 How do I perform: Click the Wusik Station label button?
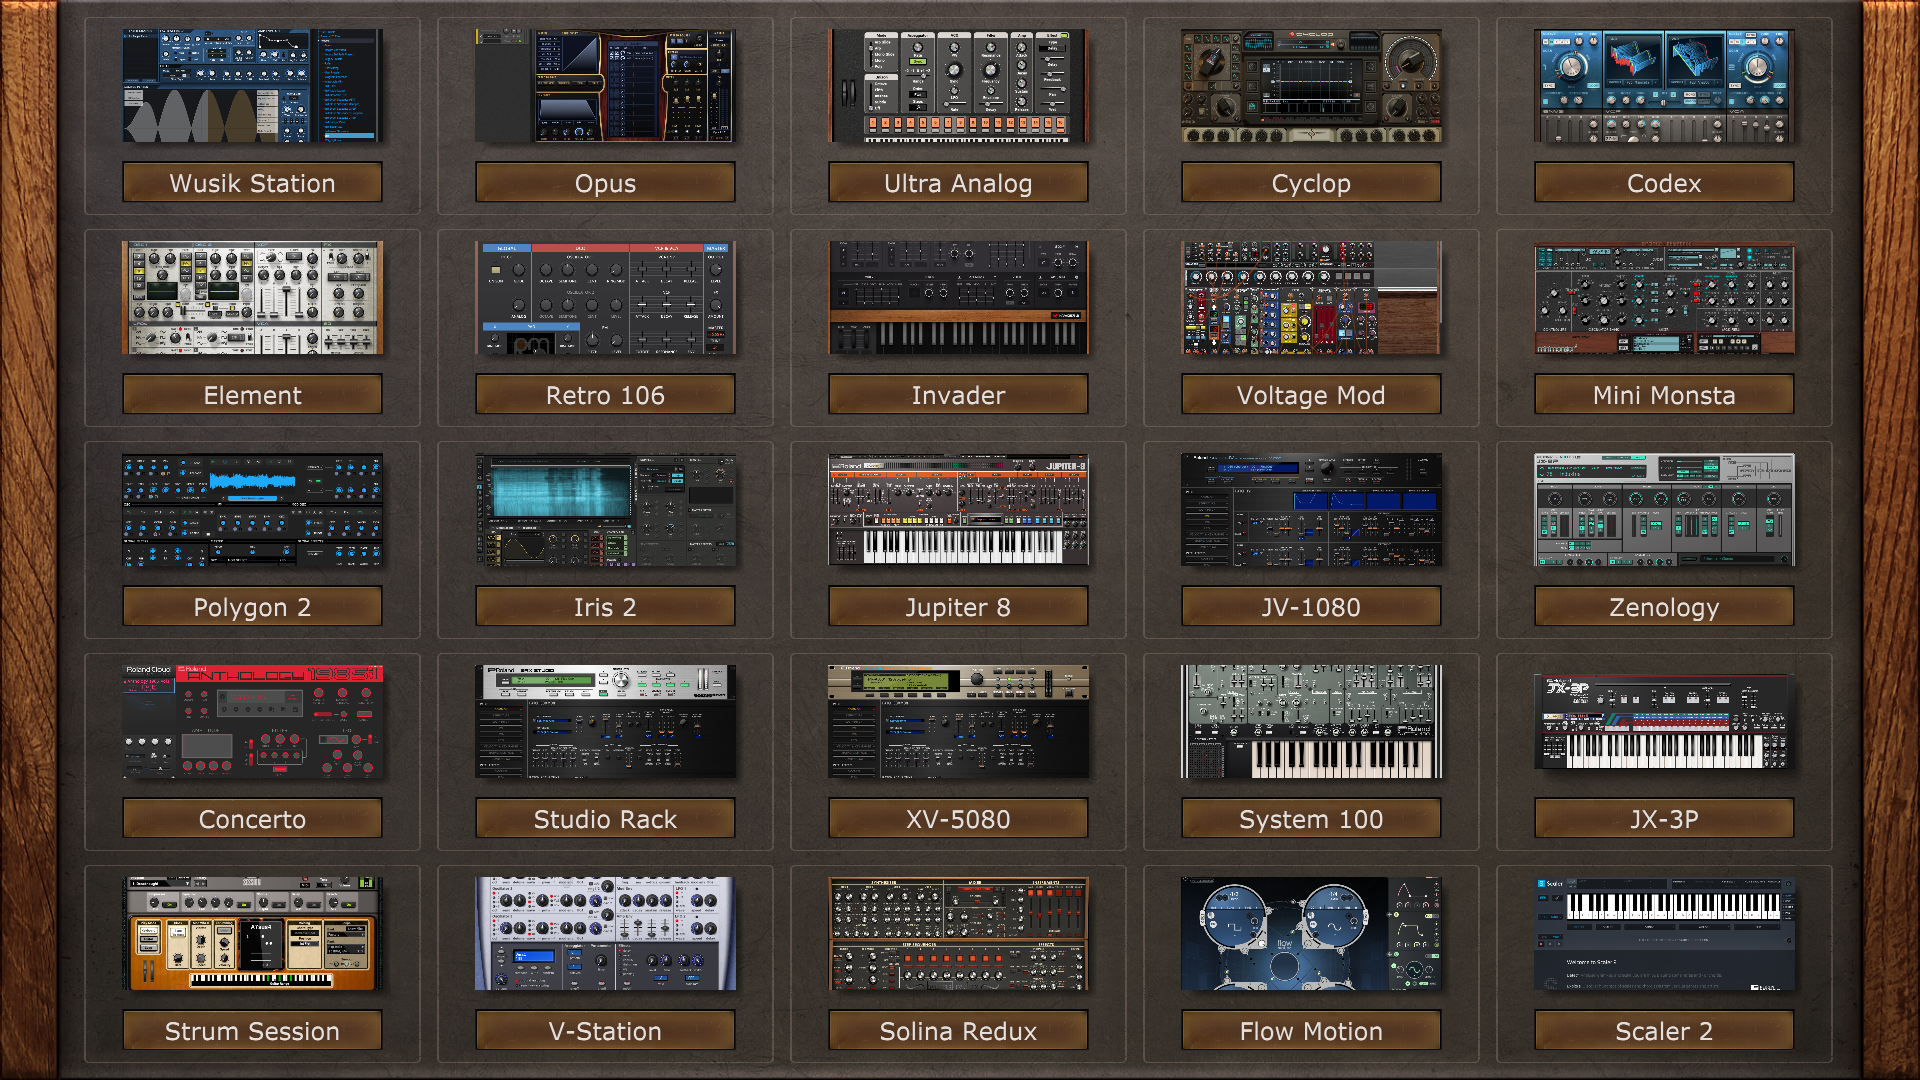[x=252, y=183]
